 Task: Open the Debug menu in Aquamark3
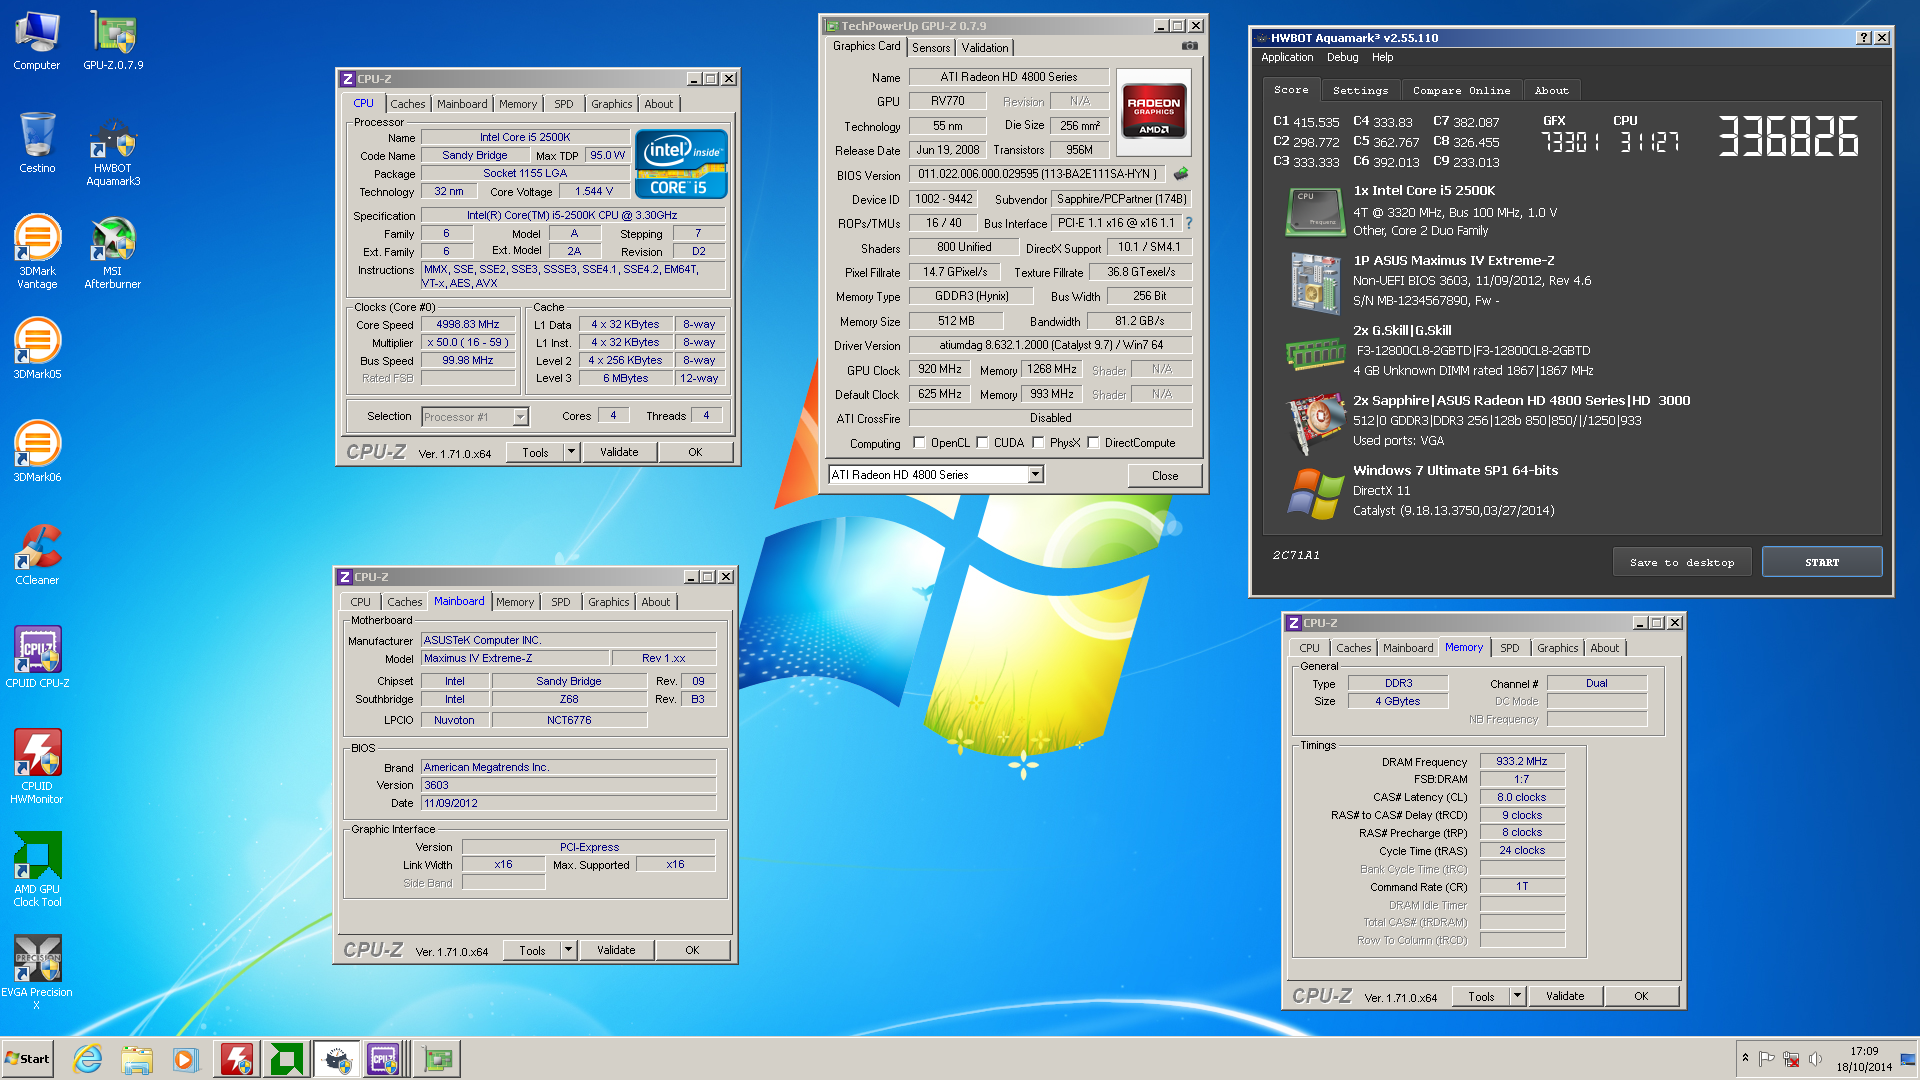(1342, 58)
